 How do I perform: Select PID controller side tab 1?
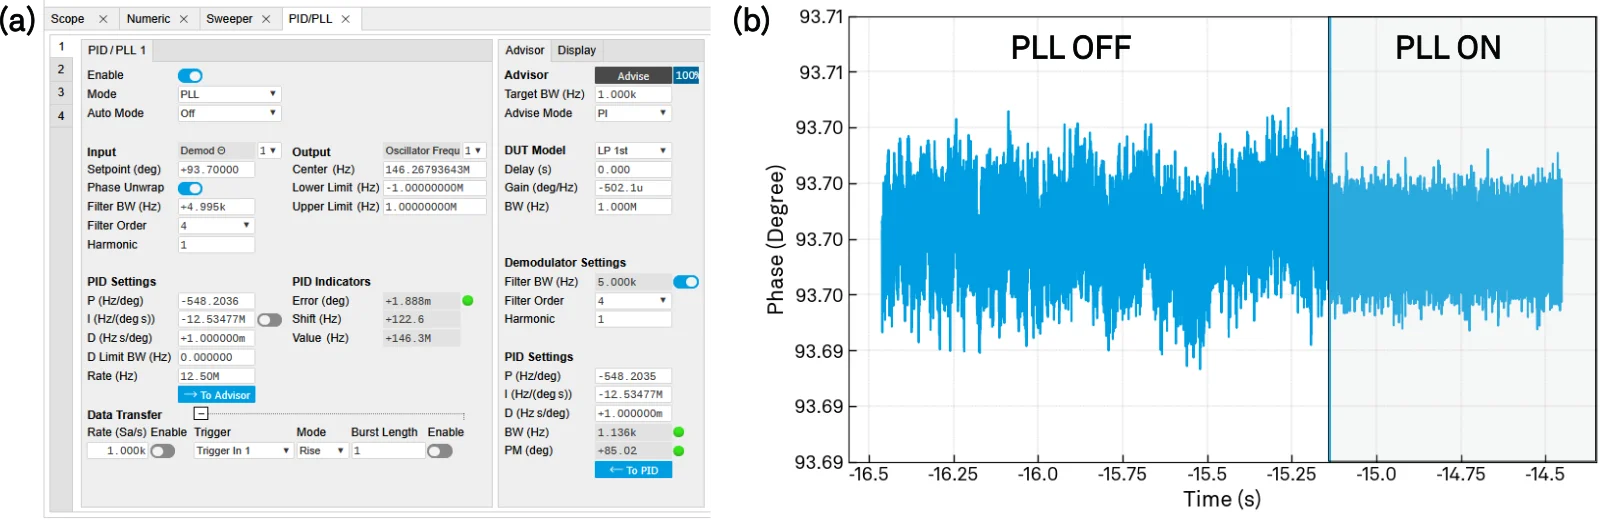coord(61,46)
